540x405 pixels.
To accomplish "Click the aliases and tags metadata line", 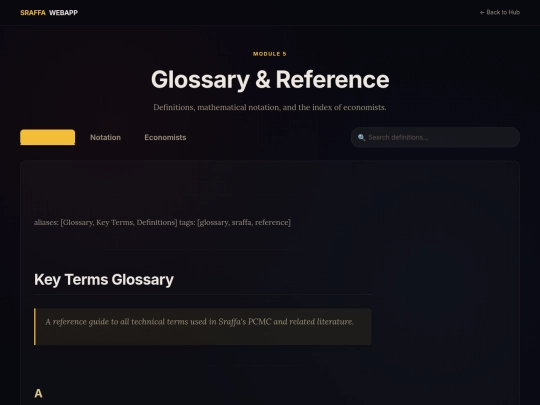I will [162, 222].
